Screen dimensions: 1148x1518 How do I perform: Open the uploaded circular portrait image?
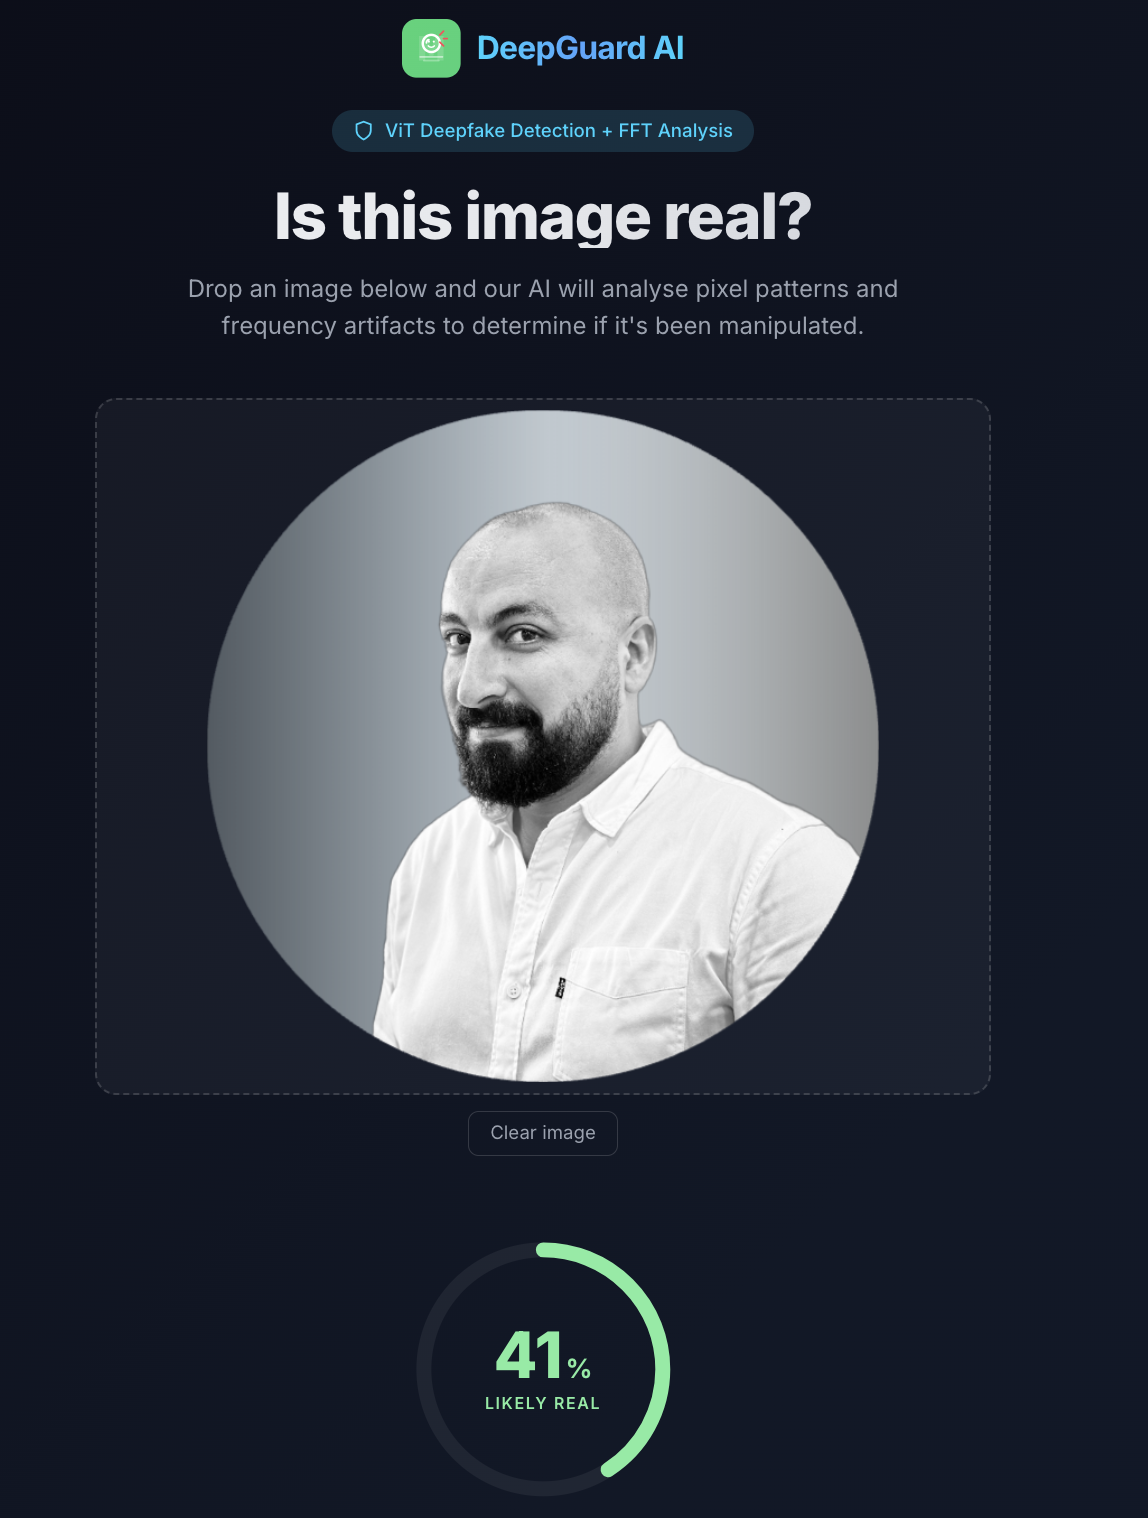tap(543, 746)
